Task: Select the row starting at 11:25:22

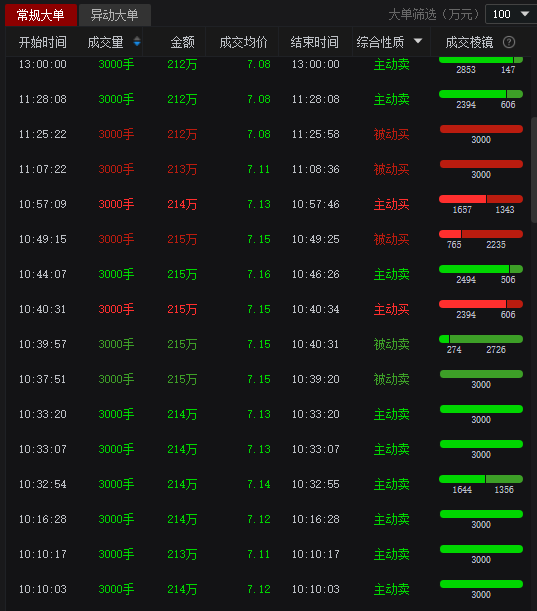Action: (268, 134)
